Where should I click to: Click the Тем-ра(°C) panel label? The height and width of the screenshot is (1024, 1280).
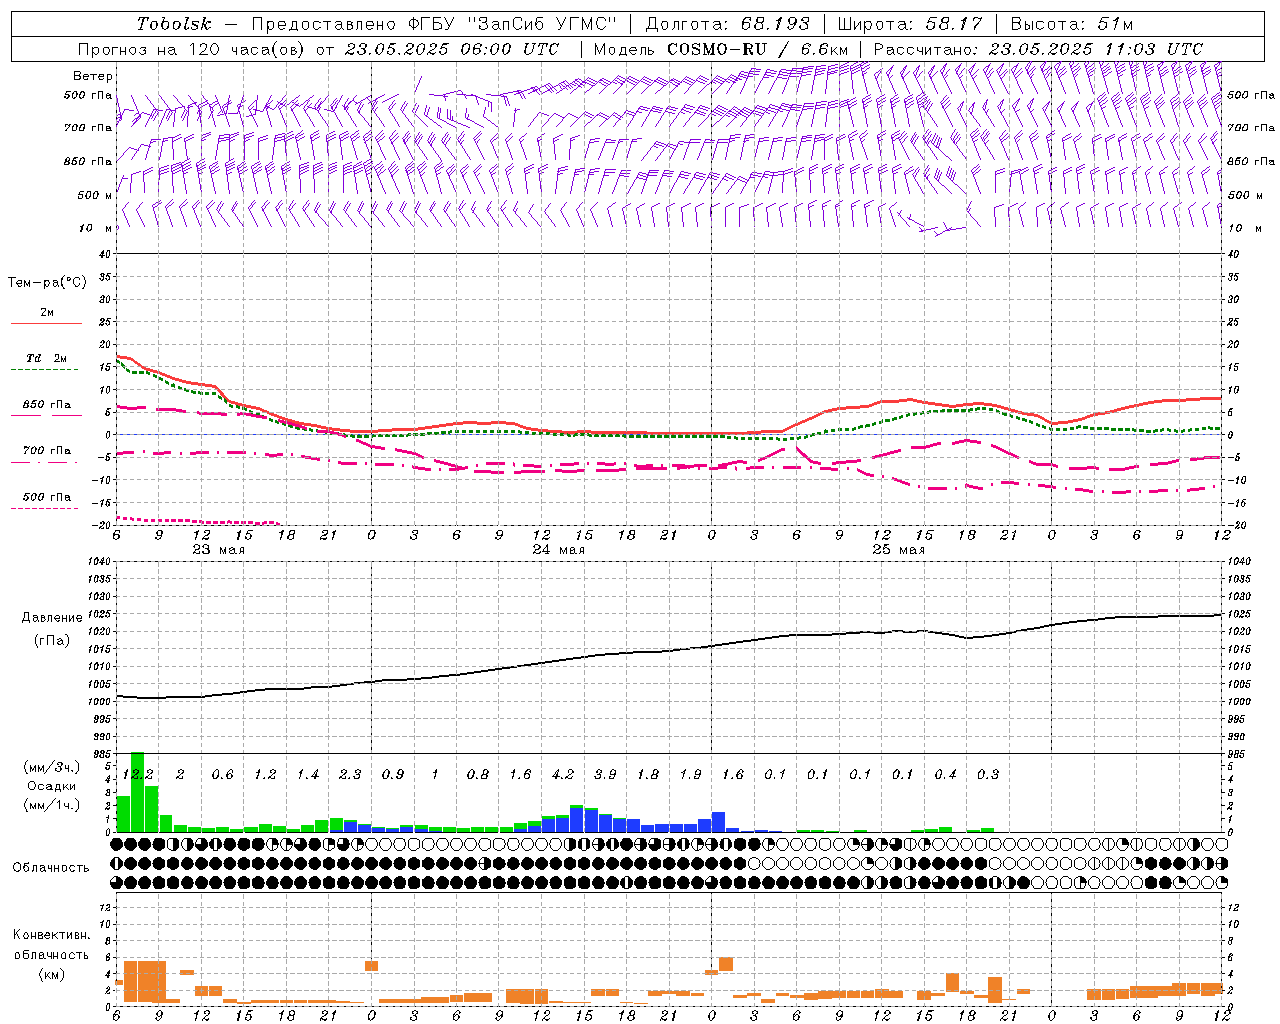pyautogui.click(x=47, y=283)
